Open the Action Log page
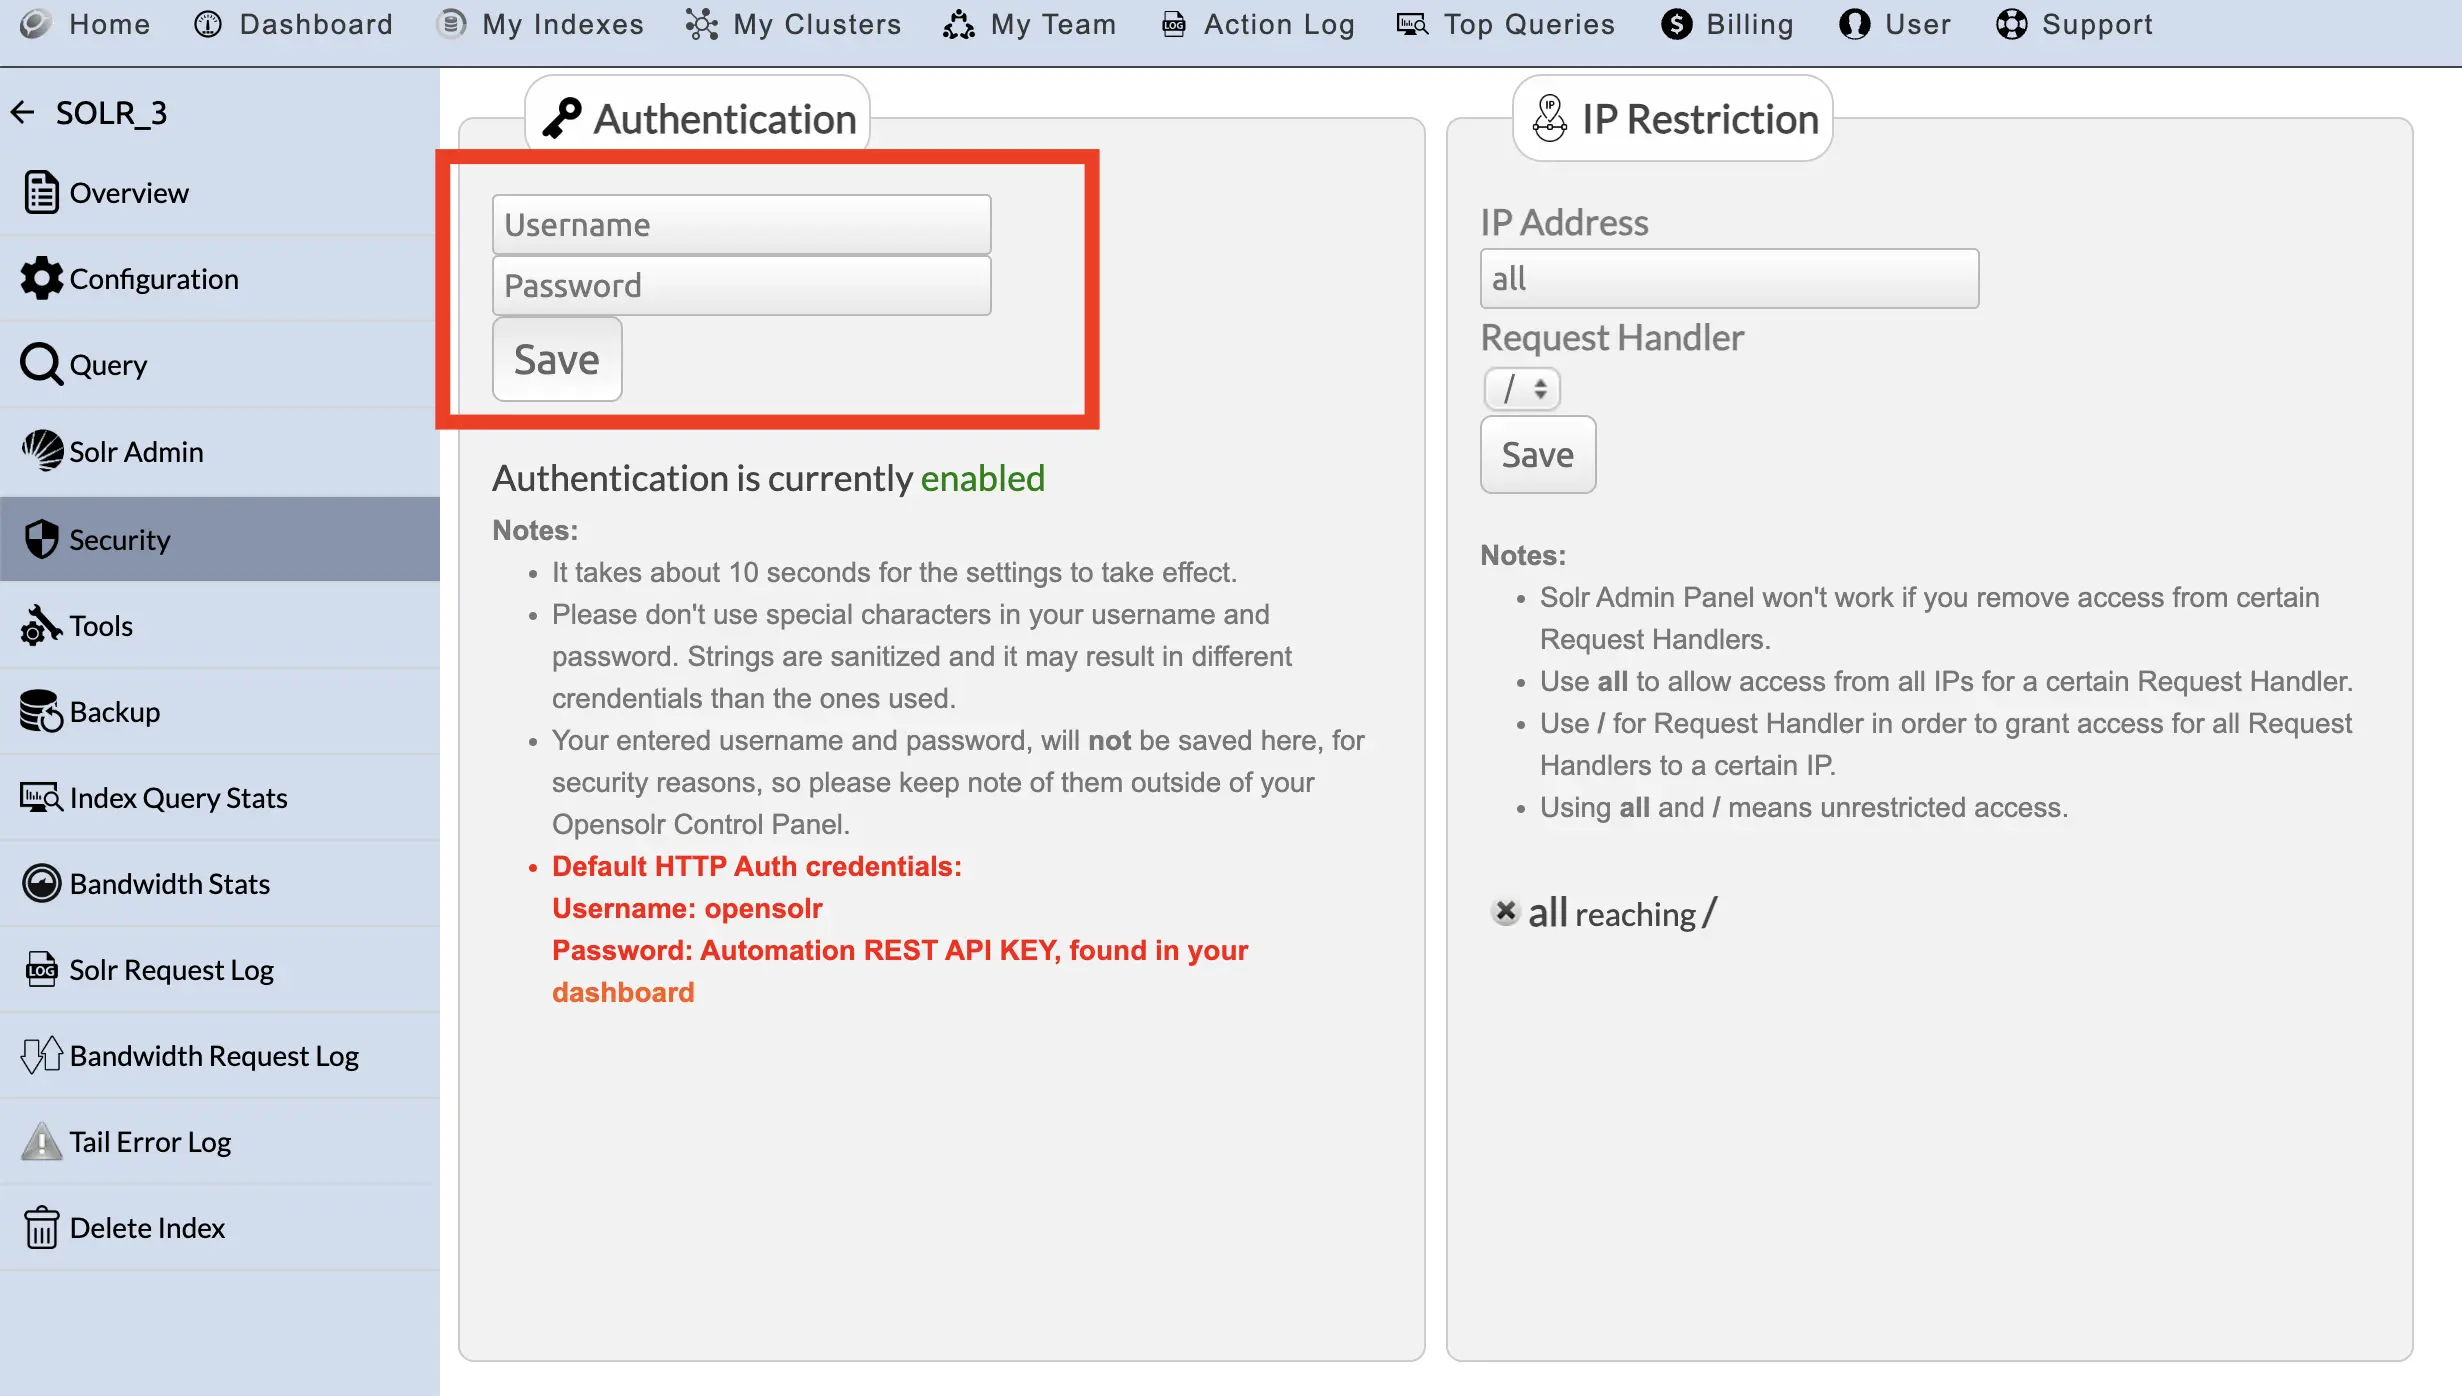Image resolution: width=2462 pixels, height=1396 pixels. click(1256, 24)
